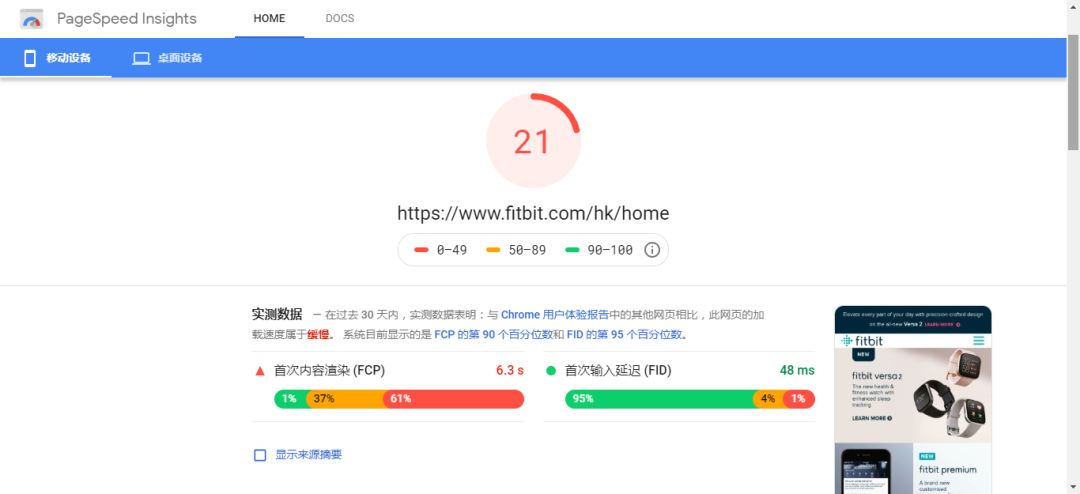1080x494 pixels.
Task: Click the 实测数据 heading
Action: point(277,315)
